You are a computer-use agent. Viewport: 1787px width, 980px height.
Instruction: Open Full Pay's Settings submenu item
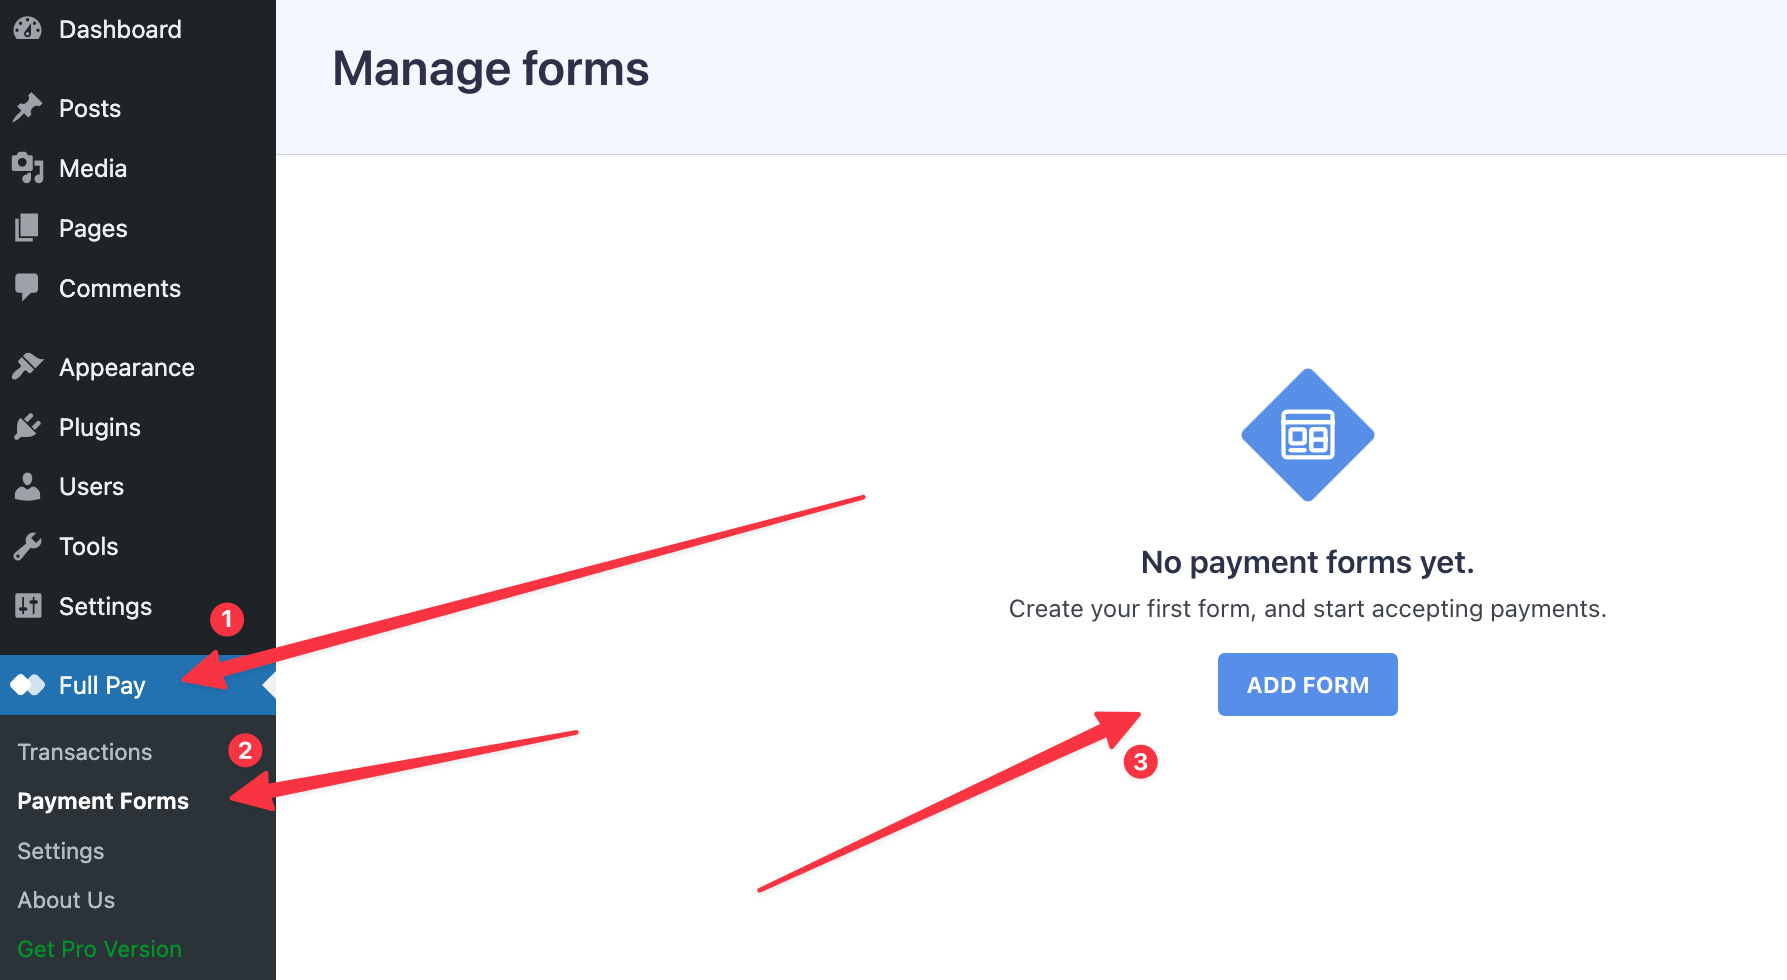(x=60, y=851)
